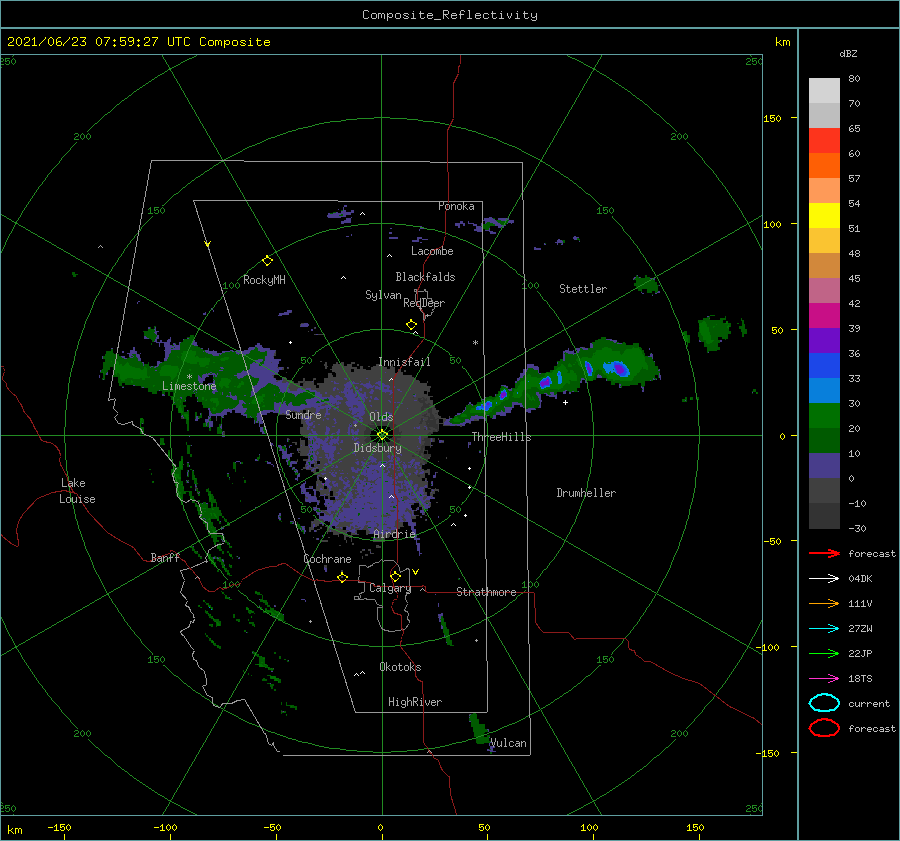Click the intense purple storm cell south of Stettler
The image size is (900, 841).
619,368
